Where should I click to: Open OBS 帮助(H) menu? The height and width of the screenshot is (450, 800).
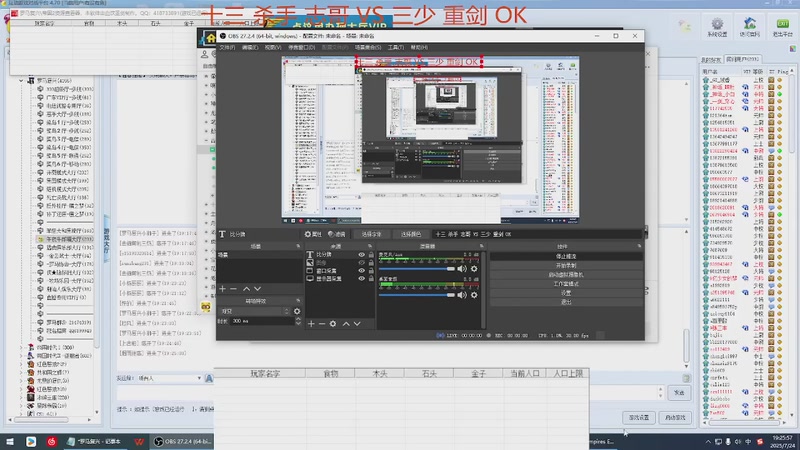(419, 47)
